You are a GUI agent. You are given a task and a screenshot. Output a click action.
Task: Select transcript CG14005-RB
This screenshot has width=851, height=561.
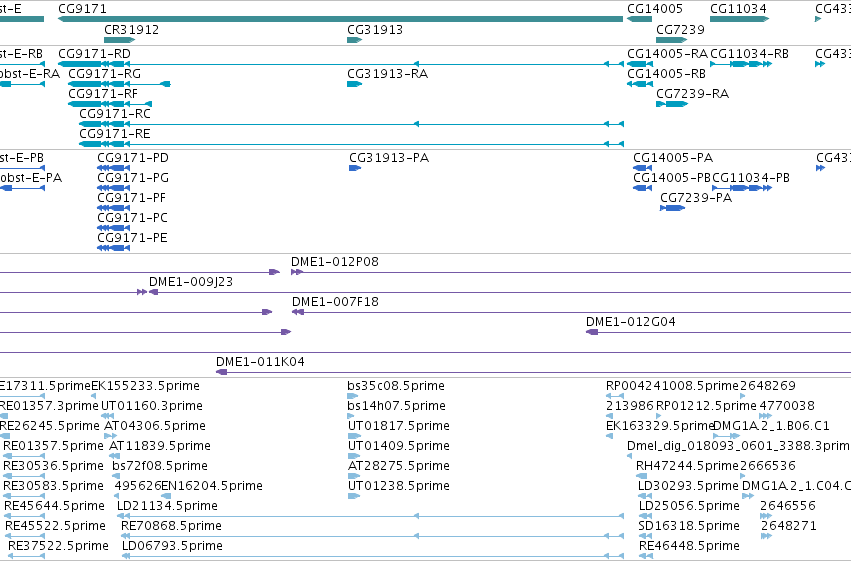click(x=666, y=74)
